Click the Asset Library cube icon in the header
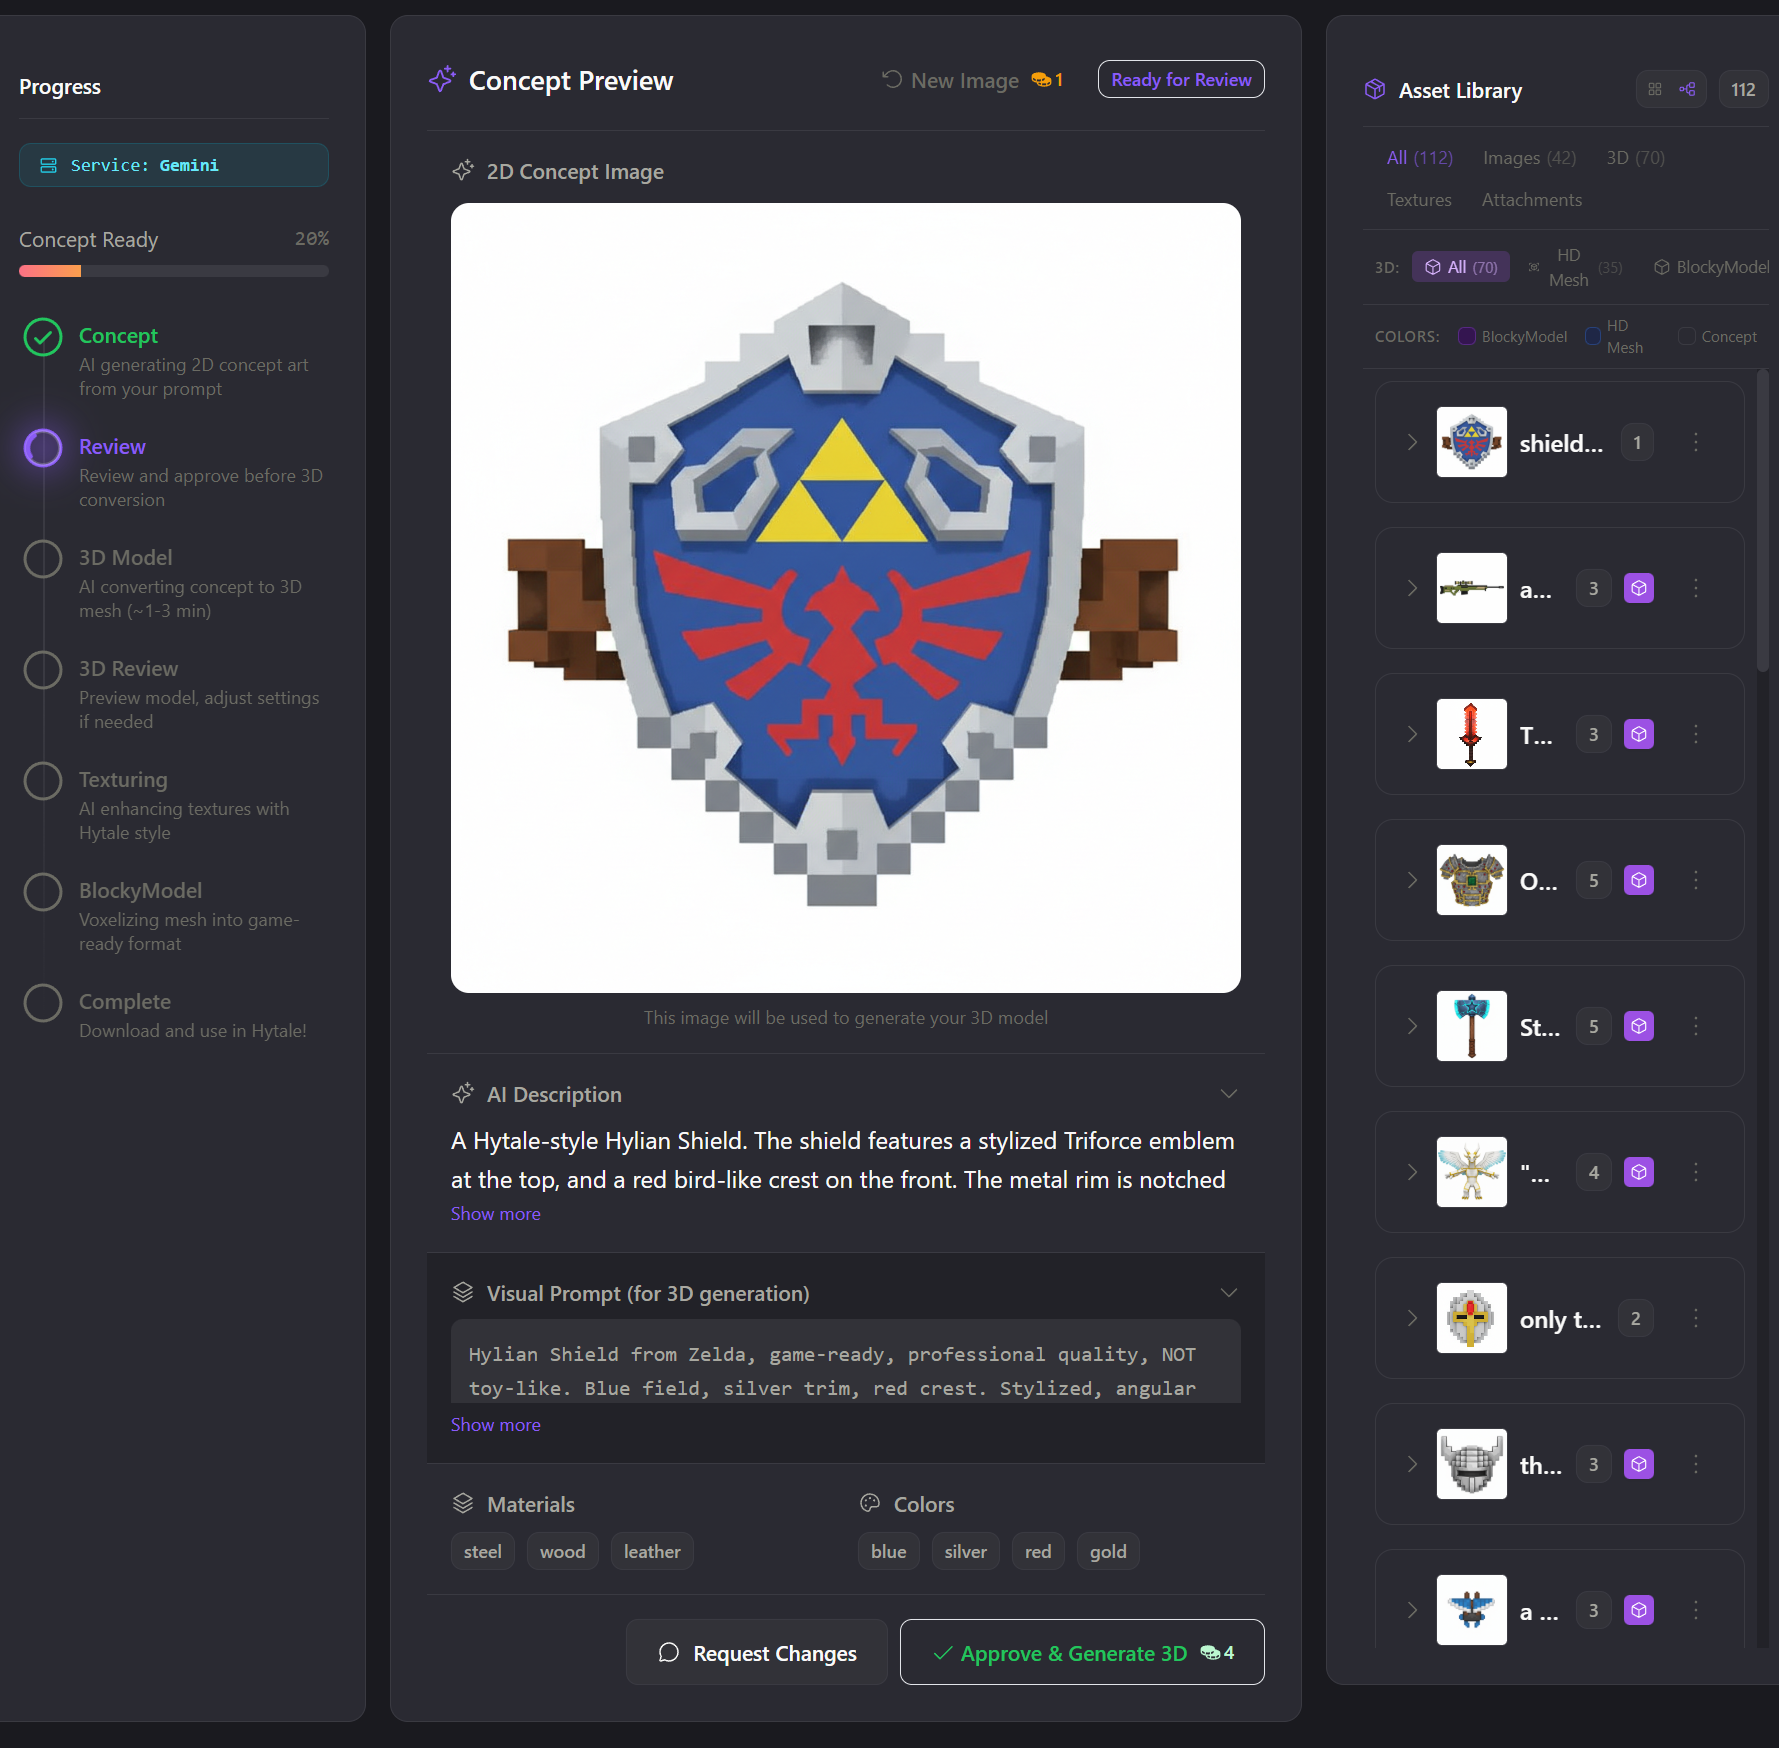 point(1375,89)
